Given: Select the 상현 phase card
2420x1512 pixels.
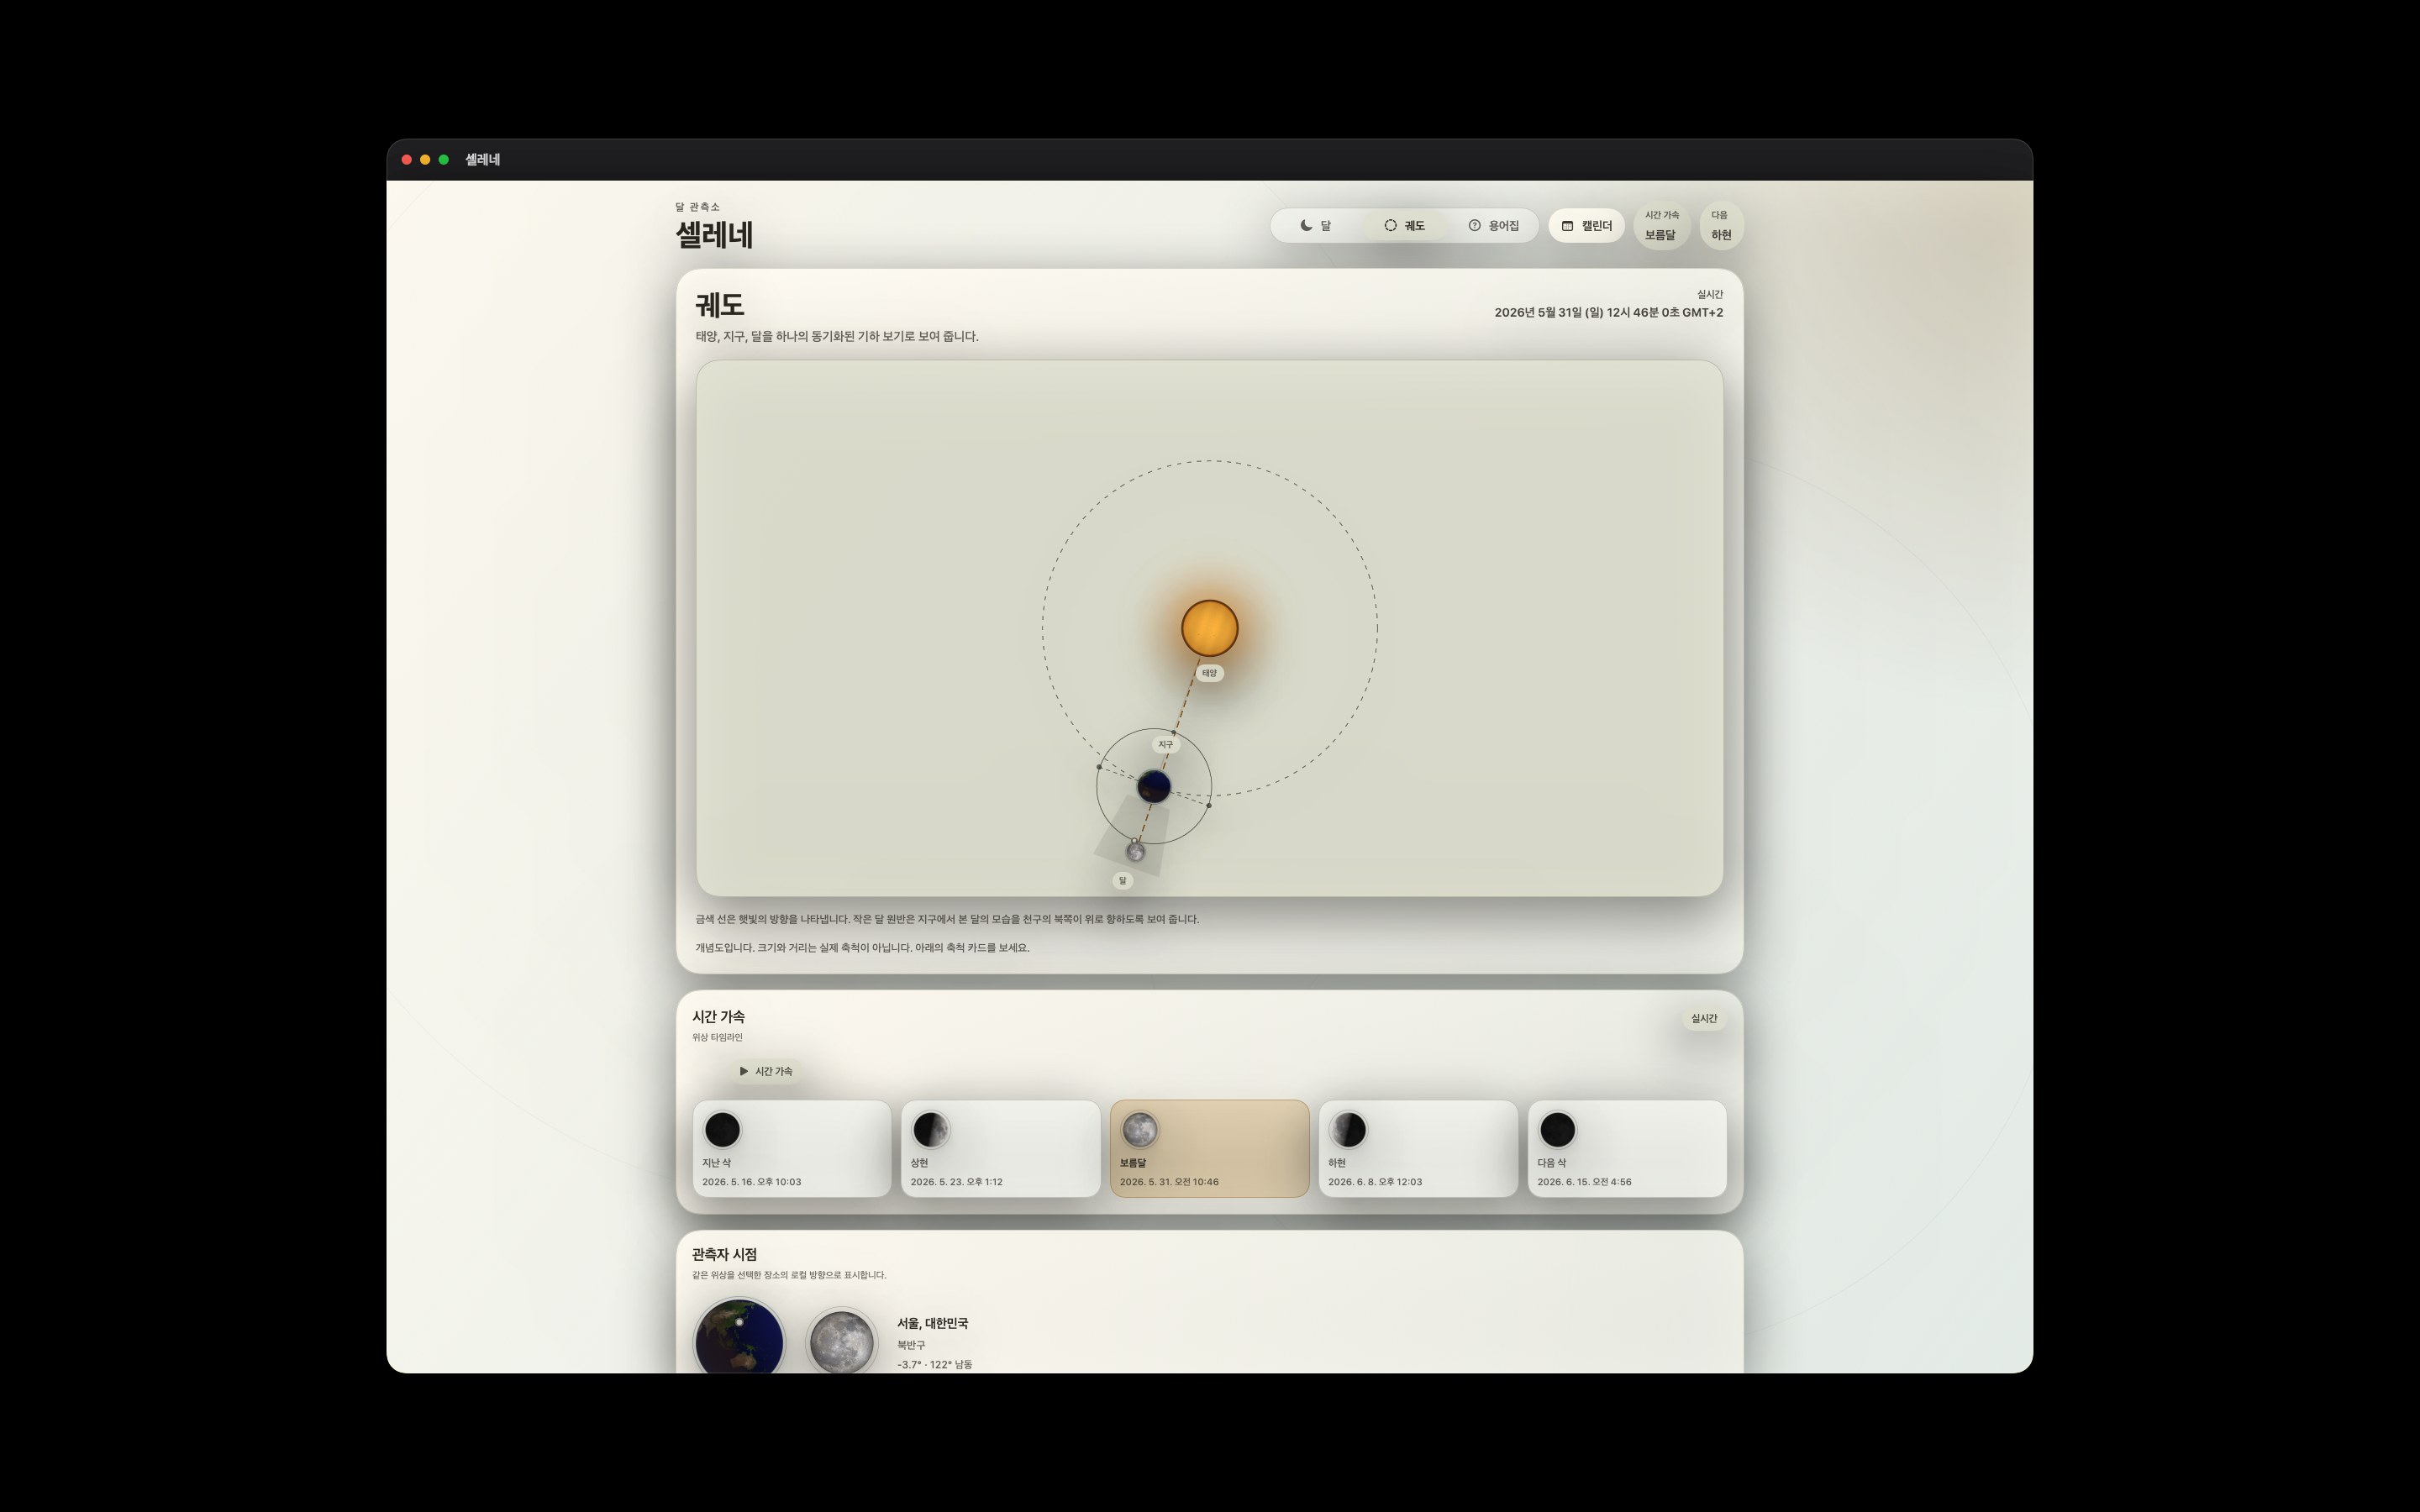Looking at the screenshot, I should (1000, 1149).
